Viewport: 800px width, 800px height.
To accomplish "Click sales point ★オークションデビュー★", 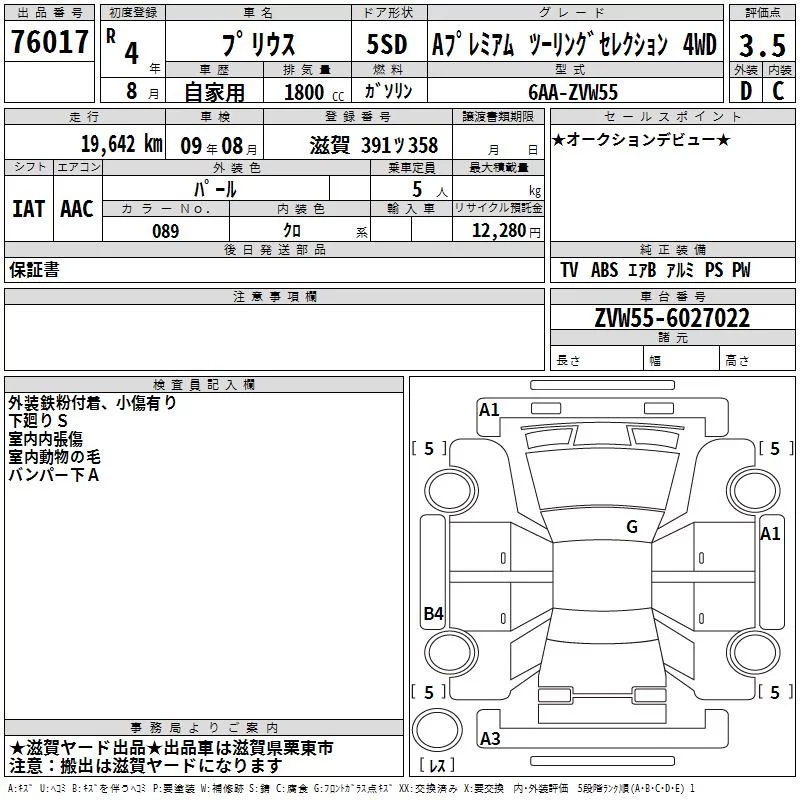I will pyautogui.click(x=641, y=139).
